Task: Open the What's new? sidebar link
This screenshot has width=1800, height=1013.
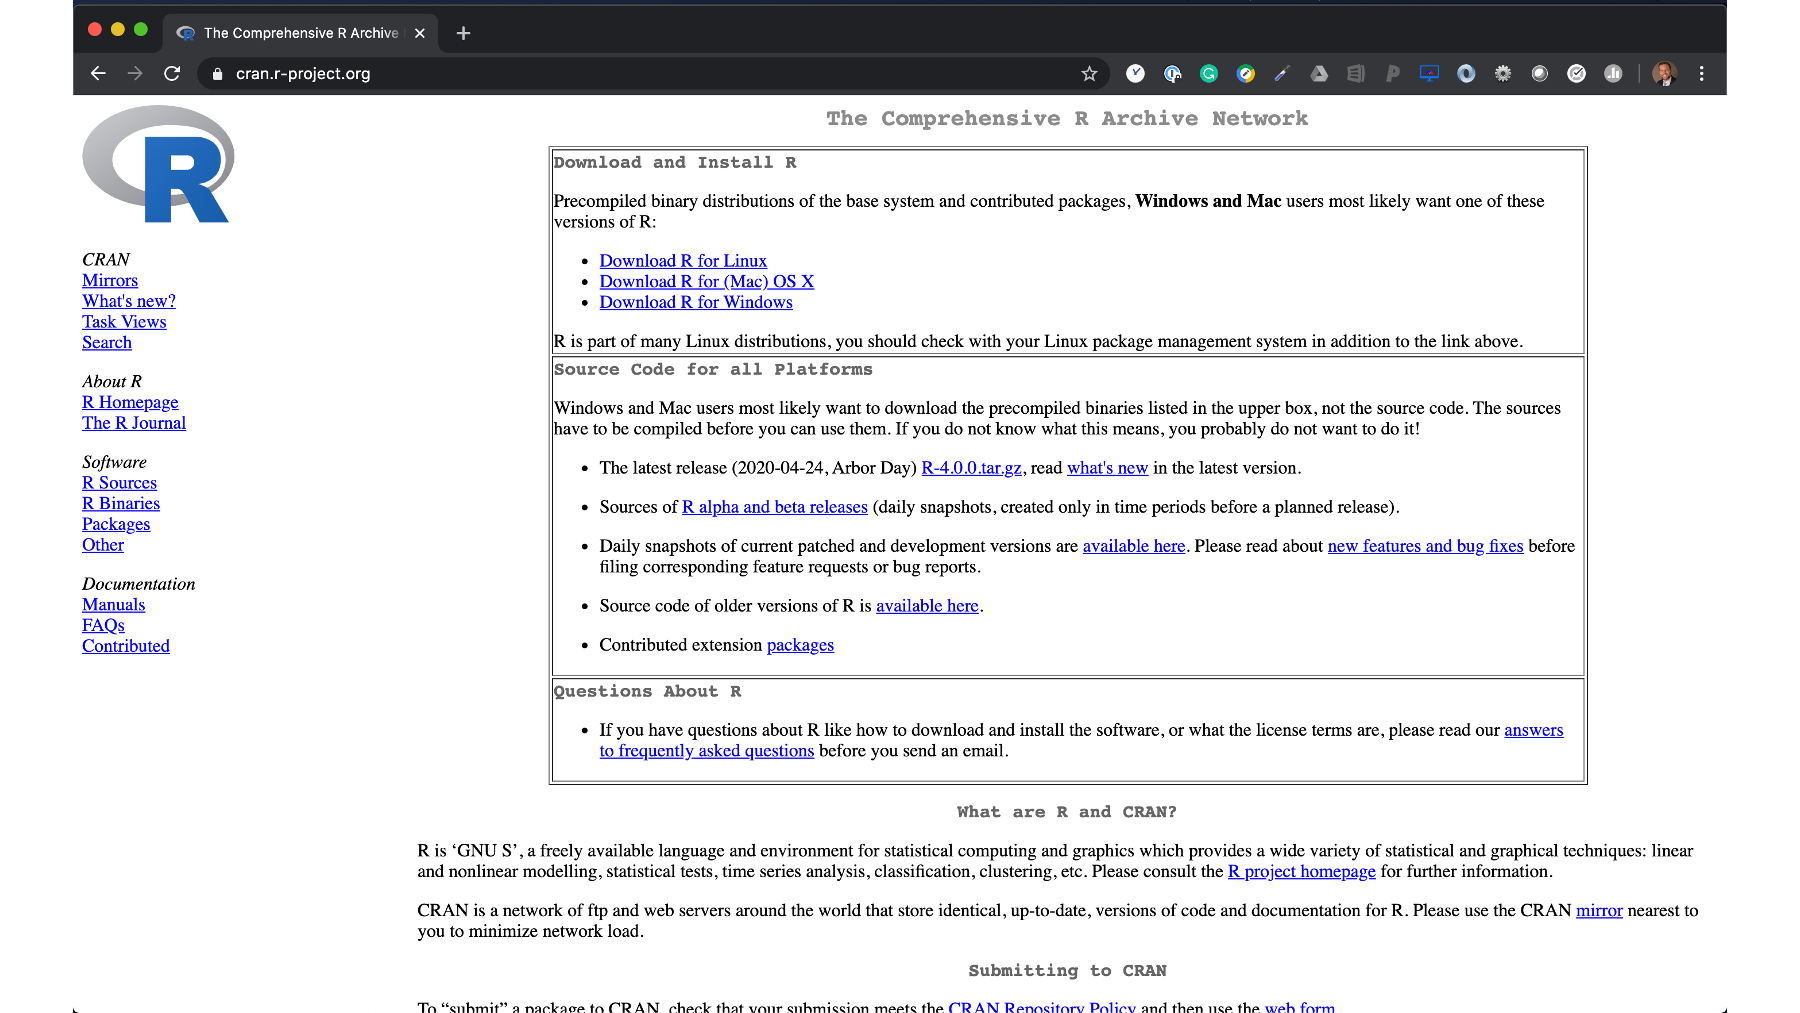Action: [129, 301]
